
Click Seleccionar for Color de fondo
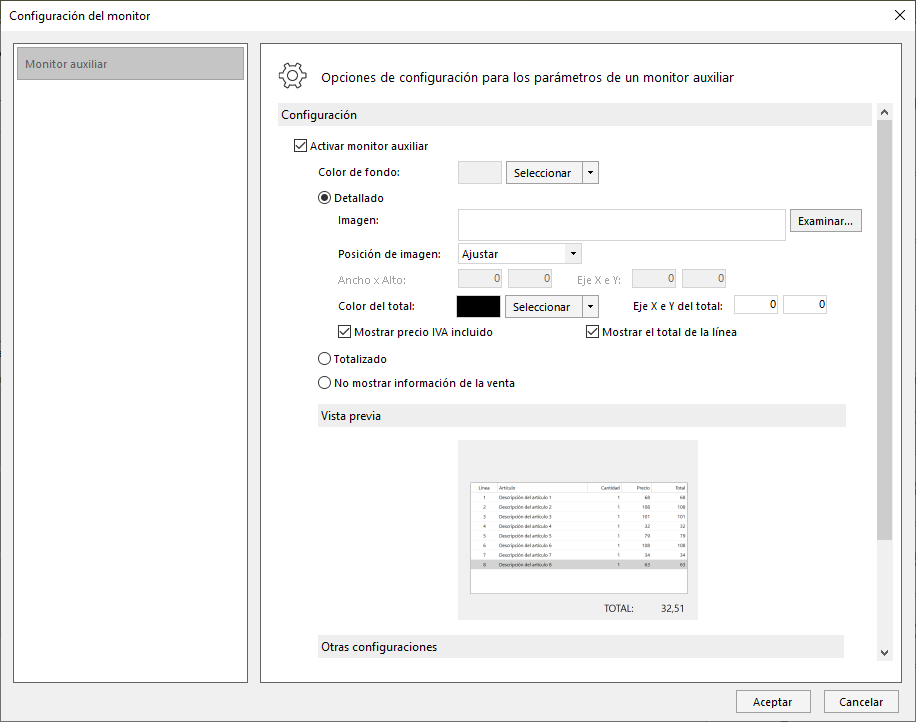(x=543, y=173)
